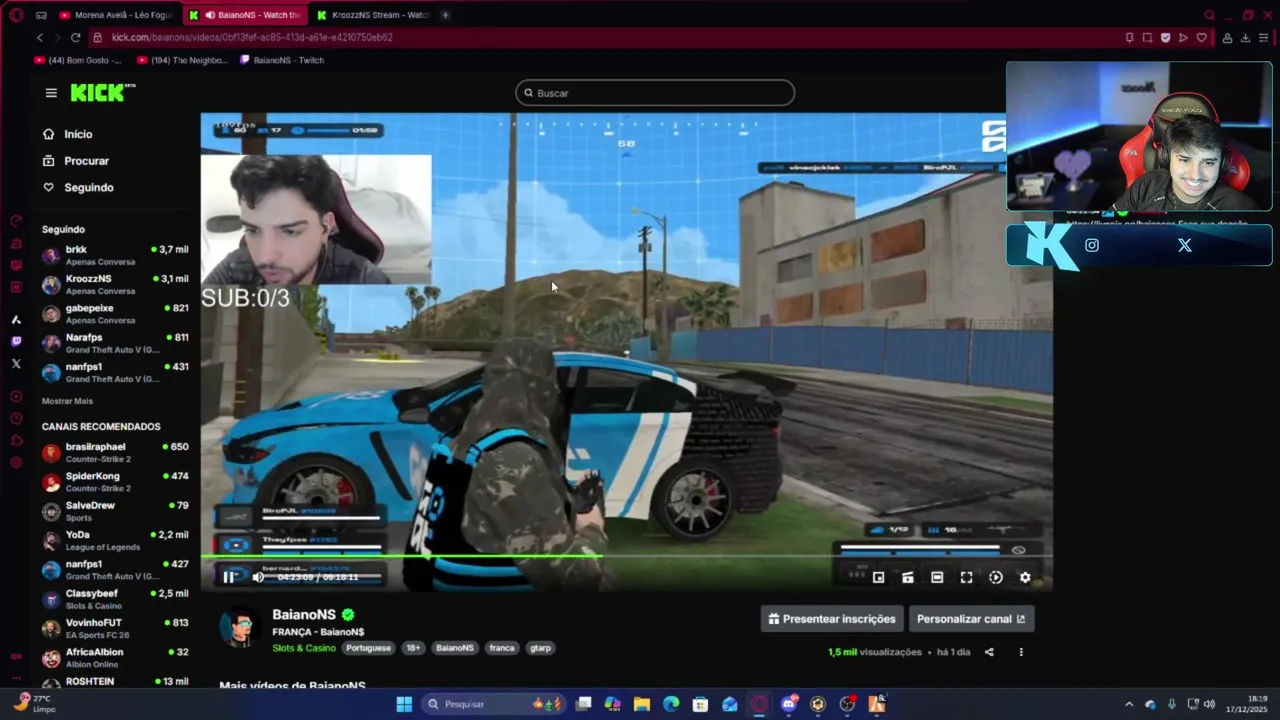This screenshot has height=720, width=1280.
Task: Mute the video player volume
Action: pyautogui.click(x=258, y=577)
